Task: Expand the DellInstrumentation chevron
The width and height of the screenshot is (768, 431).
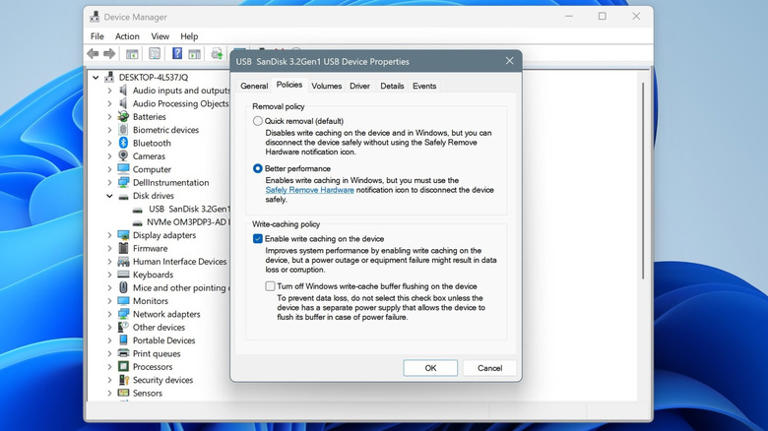Action: pyautogui.click(x=110, y=182)
